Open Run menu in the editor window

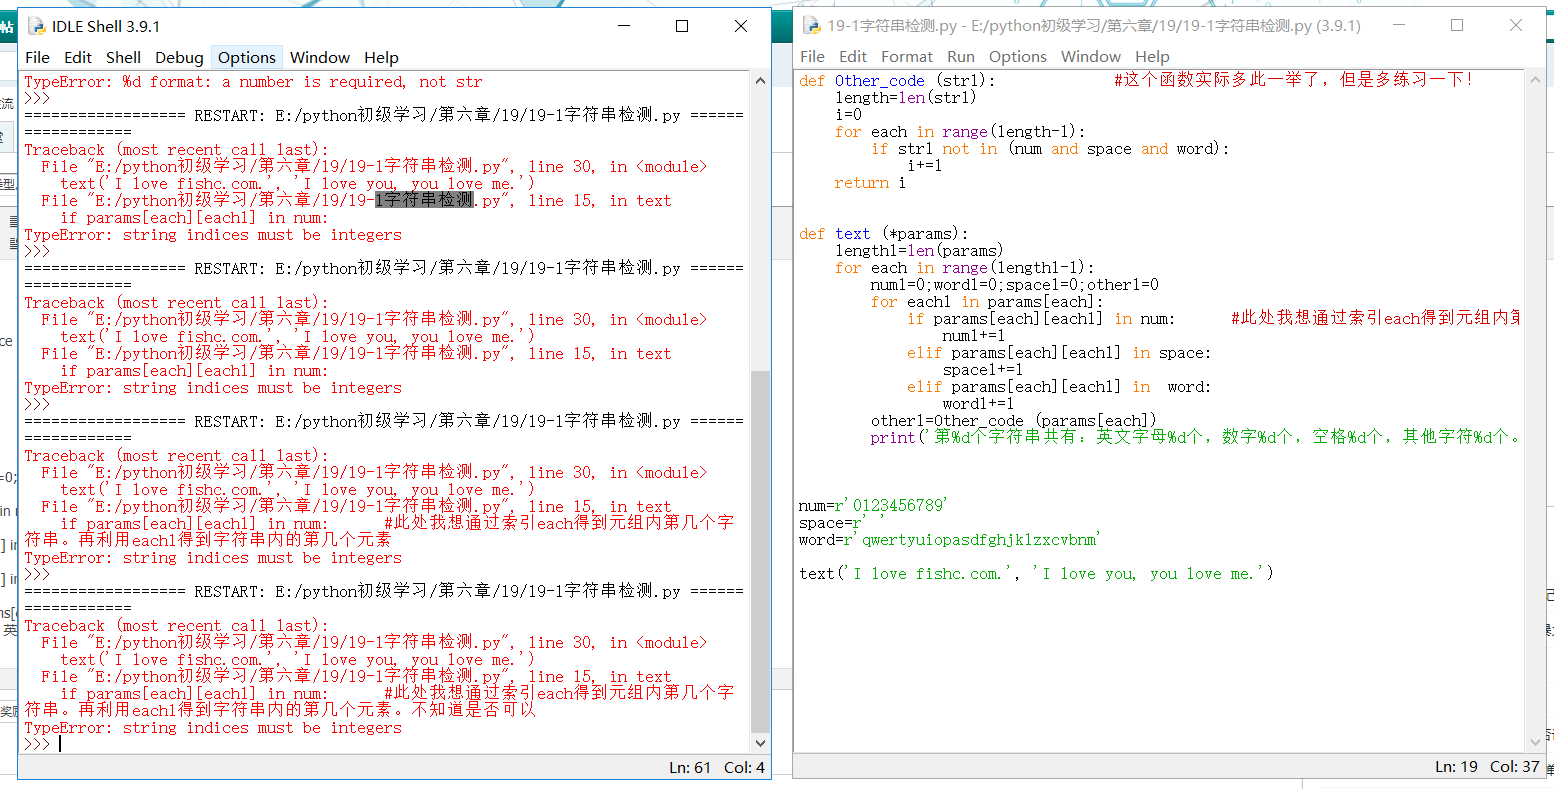click(x=961, y=57)
